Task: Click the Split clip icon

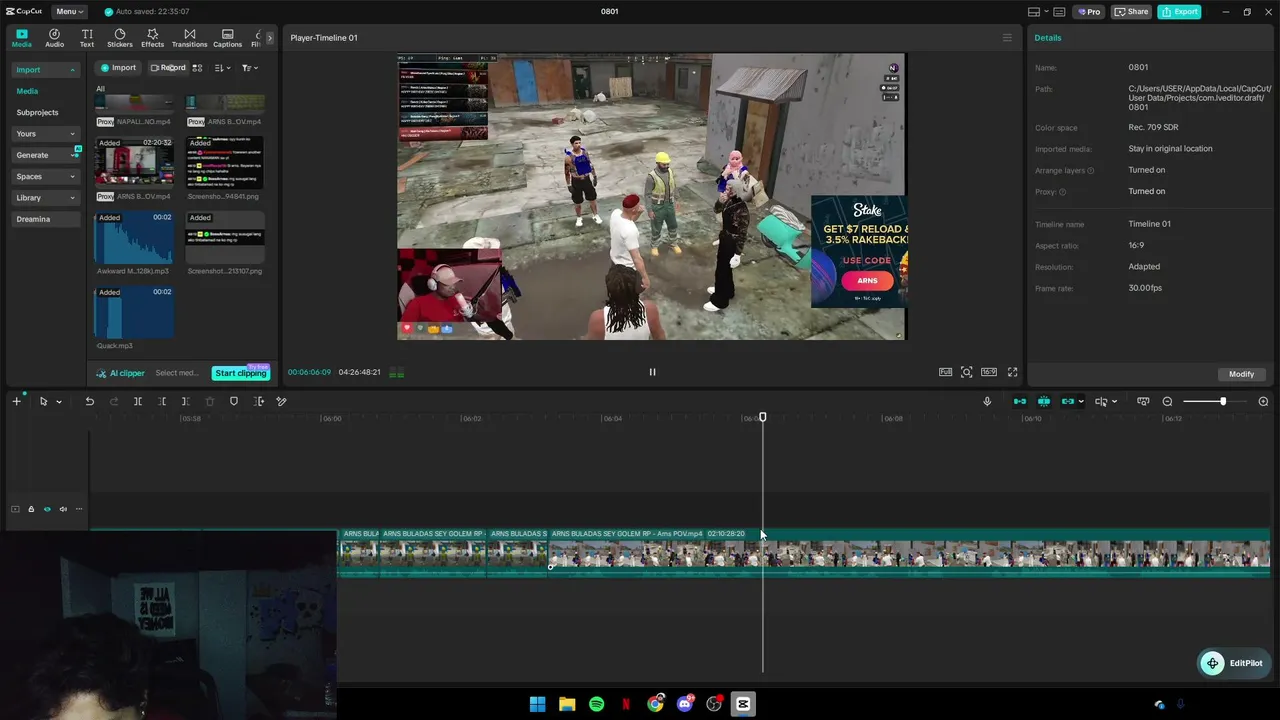Action: (138, 401)
